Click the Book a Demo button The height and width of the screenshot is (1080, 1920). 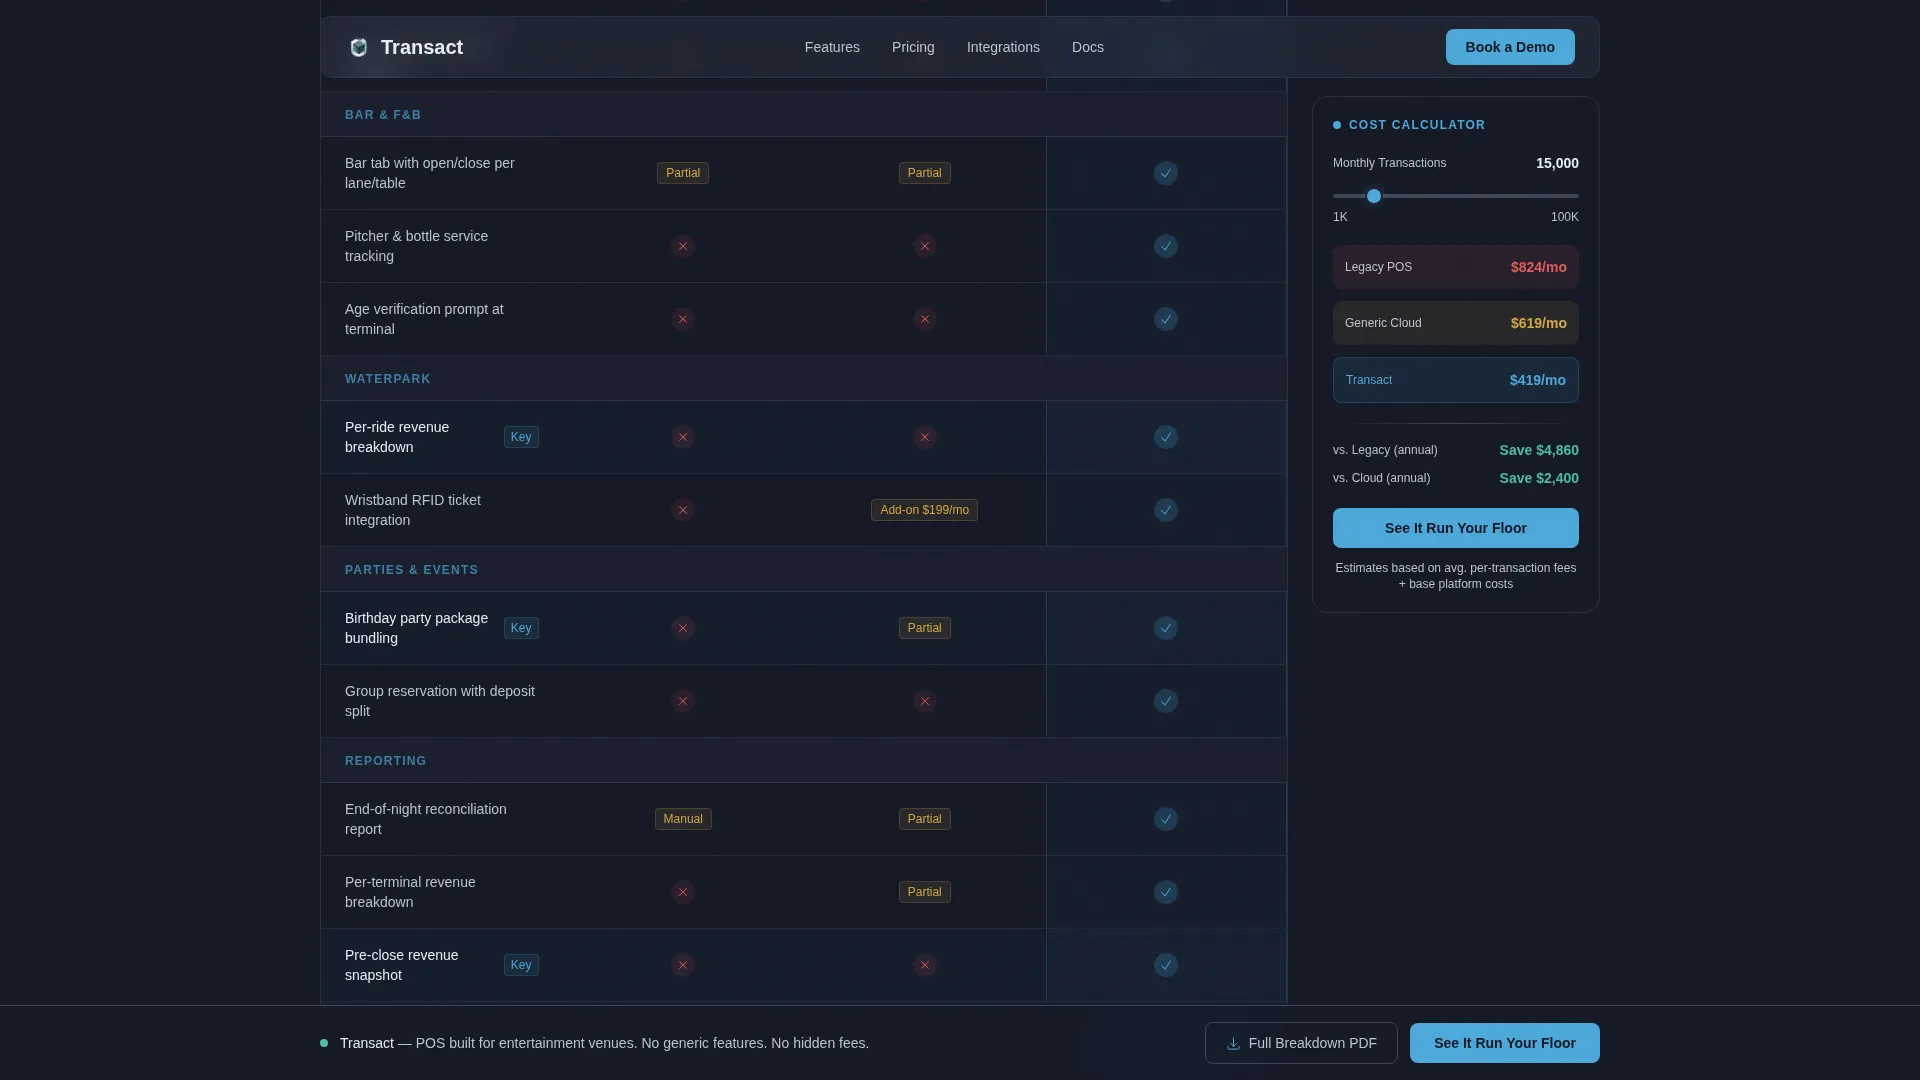pos(1510,47)
